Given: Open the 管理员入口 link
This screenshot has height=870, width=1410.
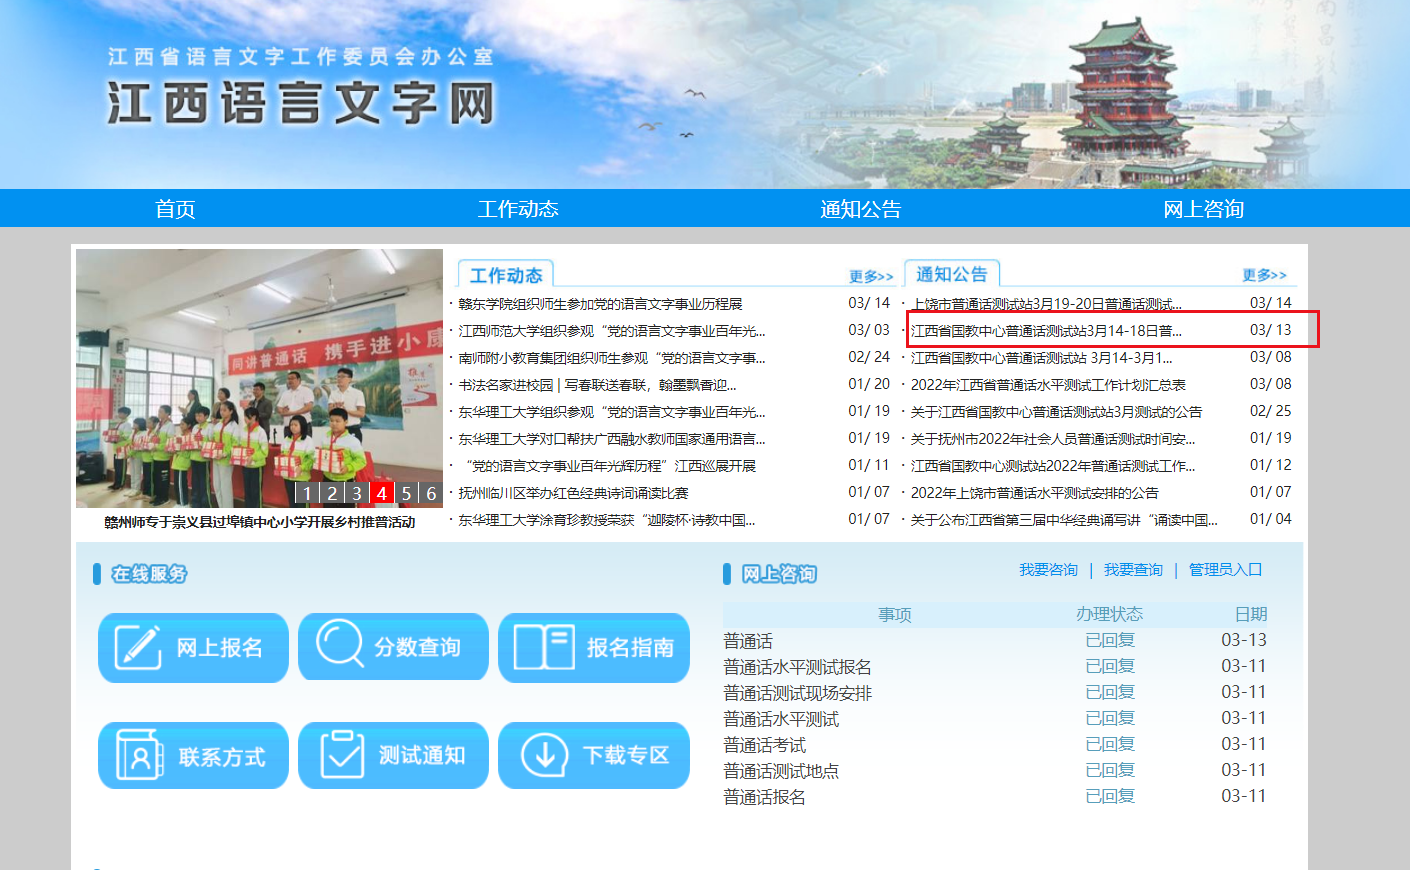Looking at the screenshot, I should coord(1225,570).
